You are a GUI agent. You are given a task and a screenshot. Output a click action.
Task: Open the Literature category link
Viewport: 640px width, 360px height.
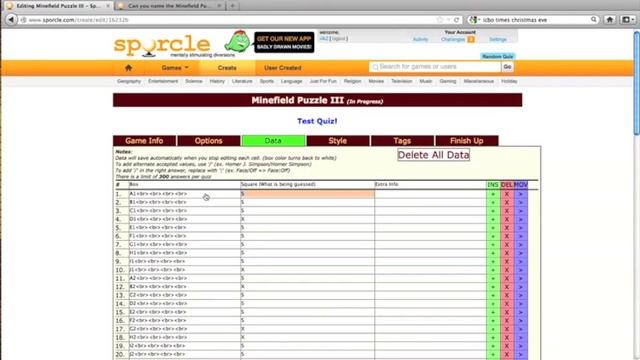(x=242, y=81)
